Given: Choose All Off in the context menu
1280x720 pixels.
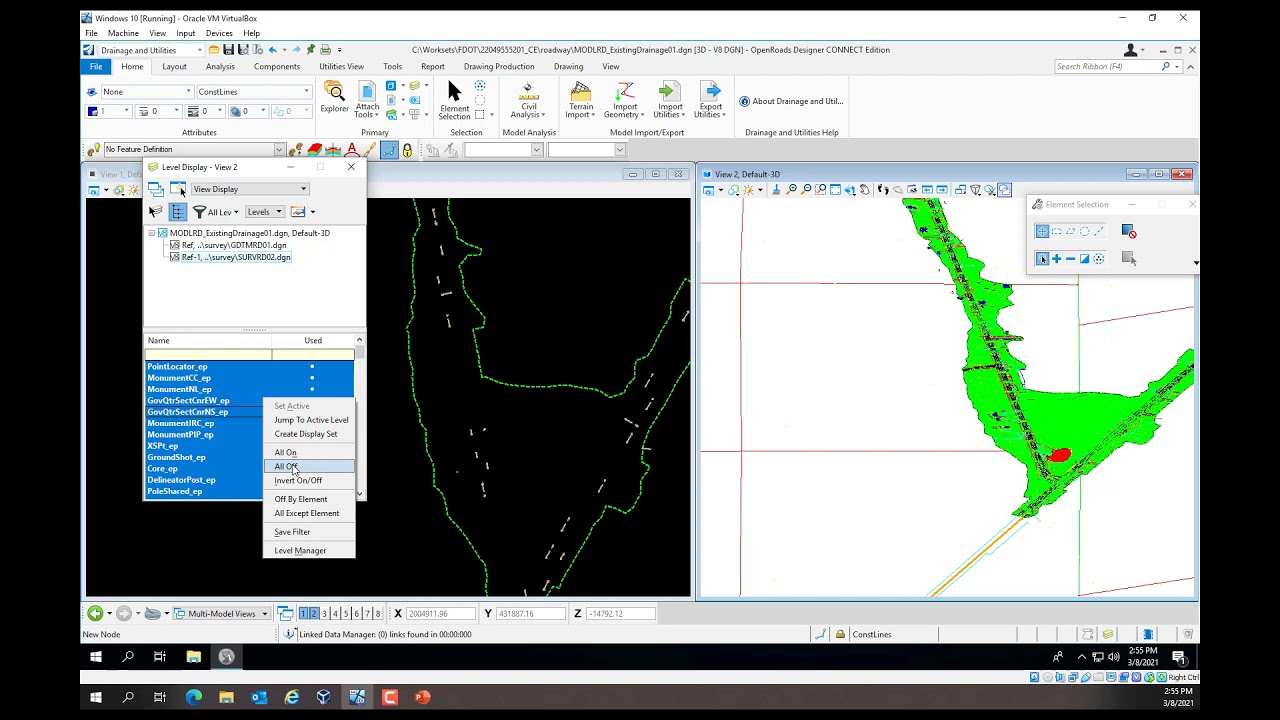Looking at the screenshot, I should [x=308, y=466].
